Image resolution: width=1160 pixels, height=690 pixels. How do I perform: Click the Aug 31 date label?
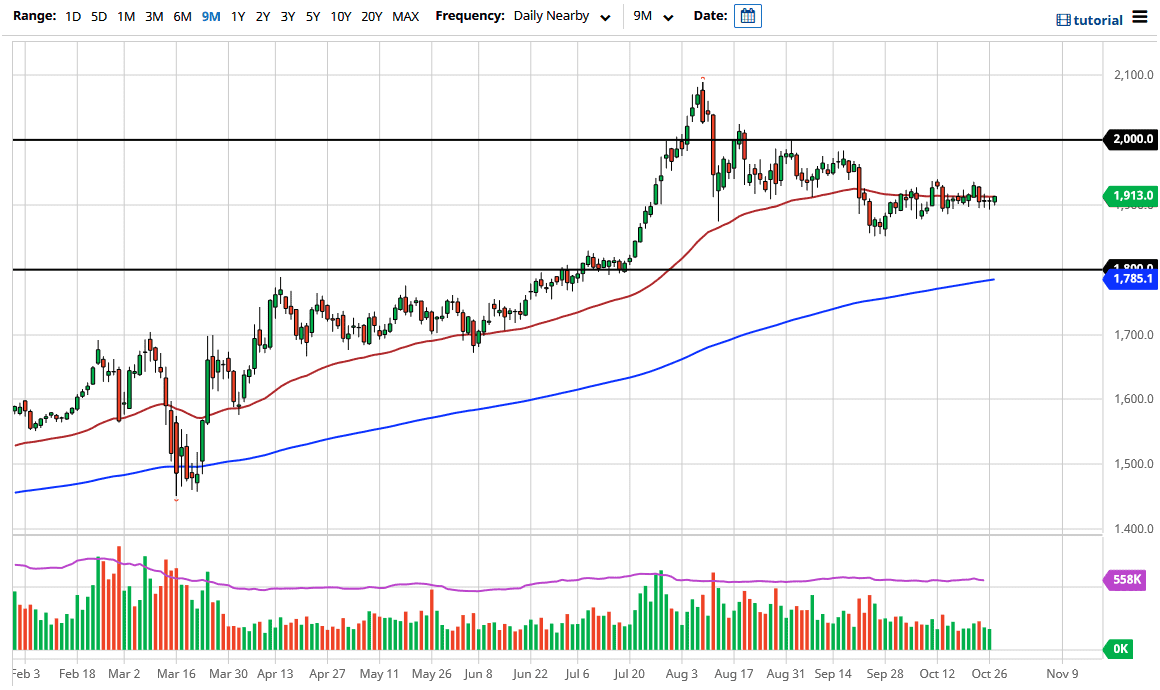[x=785, y=674]
